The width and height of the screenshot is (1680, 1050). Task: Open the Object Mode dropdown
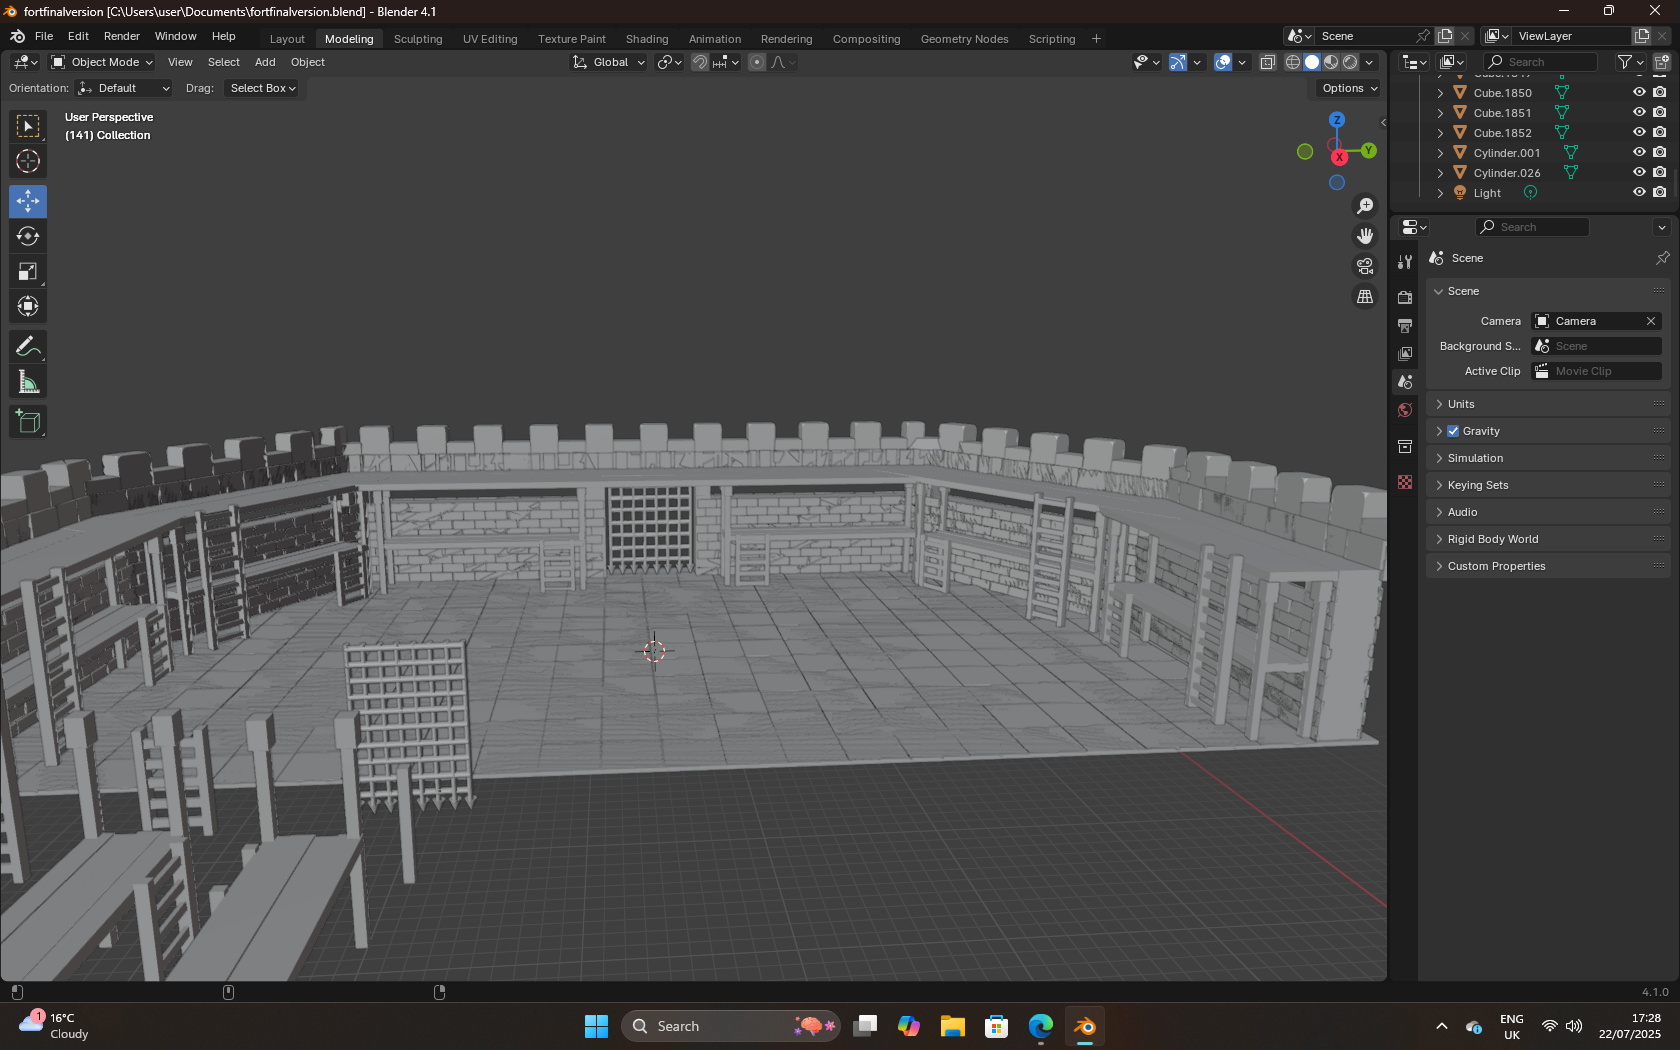point(102,62)
